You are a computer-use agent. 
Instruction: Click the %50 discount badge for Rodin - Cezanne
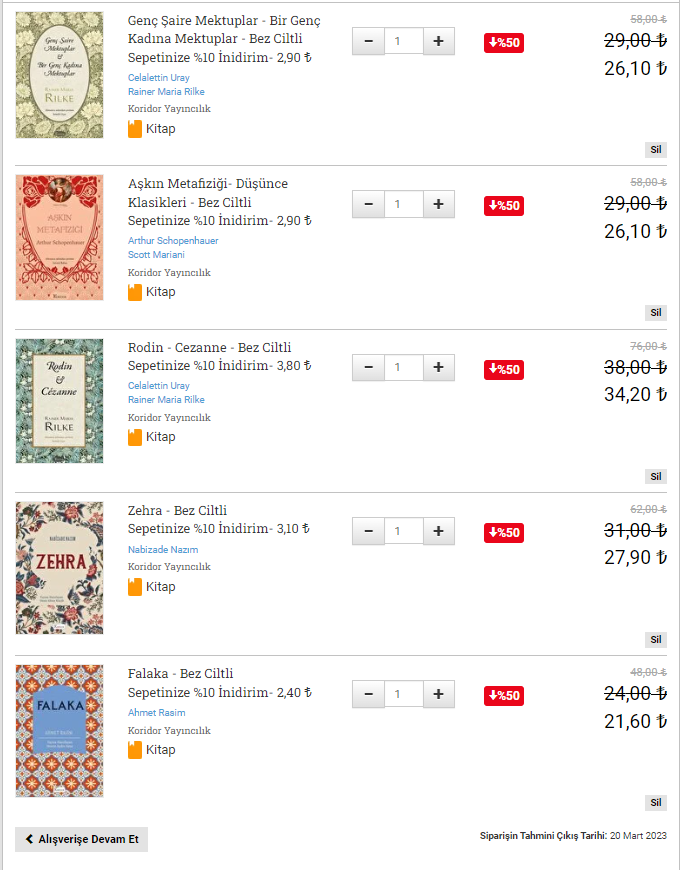[504, 369]
